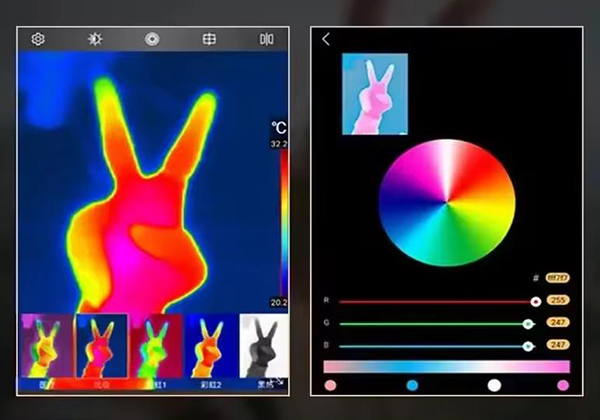Click the G green slider handle

pos(528,324)
